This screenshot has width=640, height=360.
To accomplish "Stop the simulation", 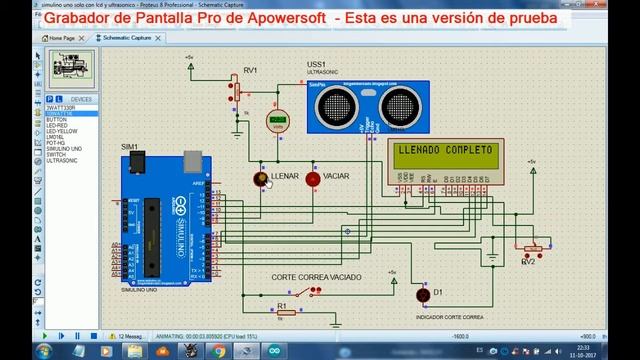I will [93, 336].
